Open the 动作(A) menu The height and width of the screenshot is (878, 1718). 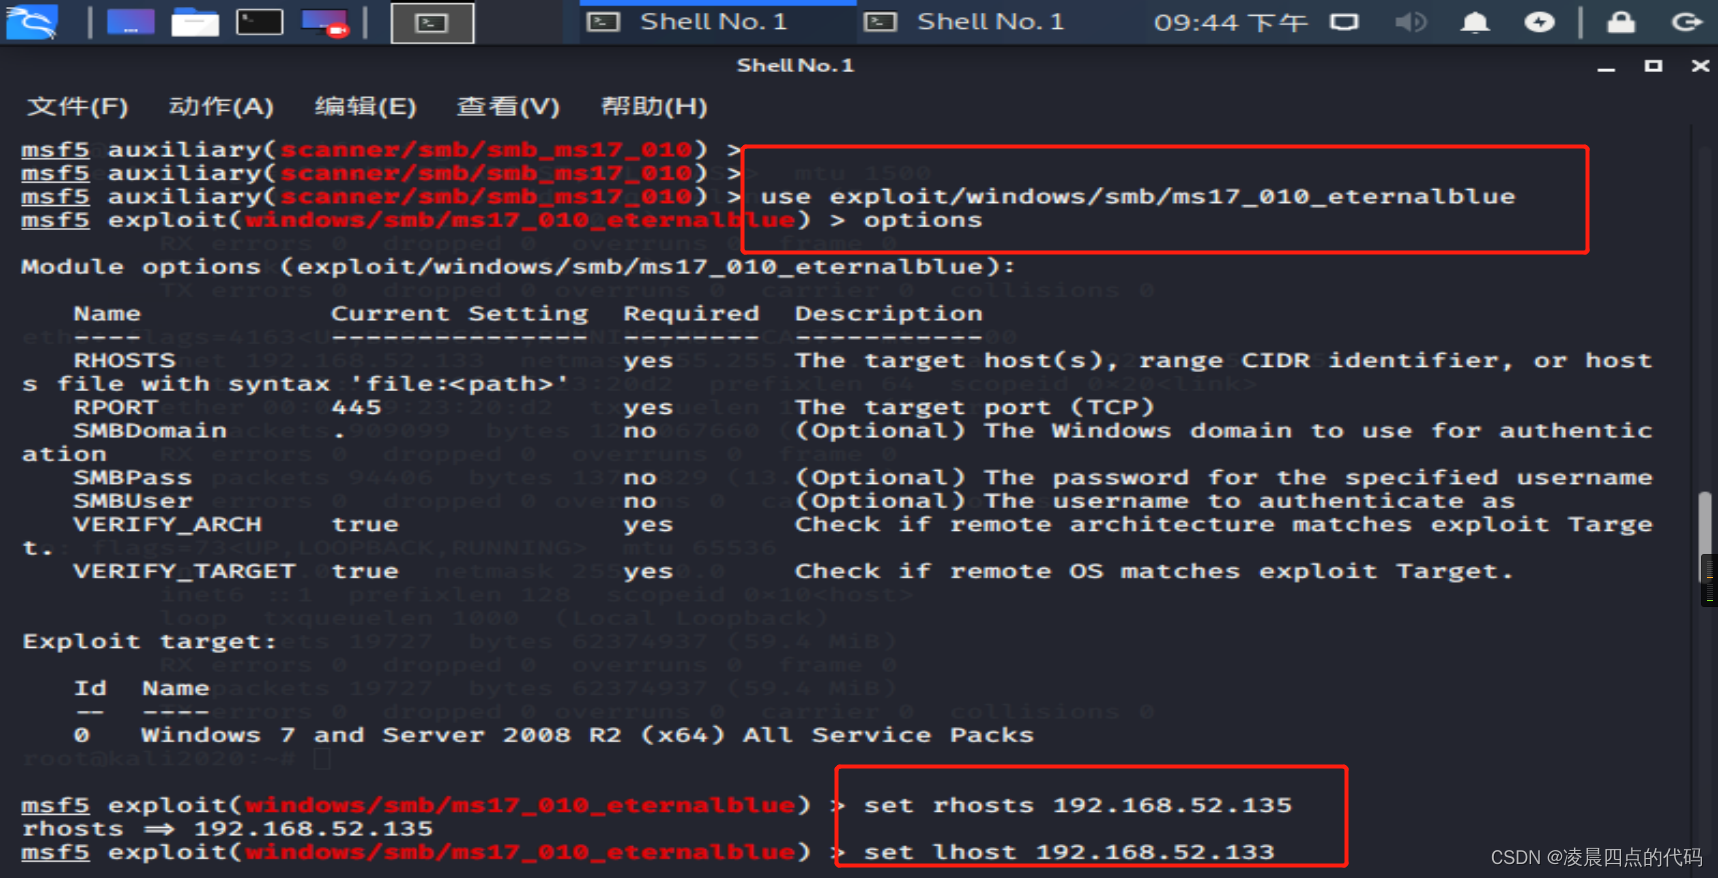click(x=221, y=106)
